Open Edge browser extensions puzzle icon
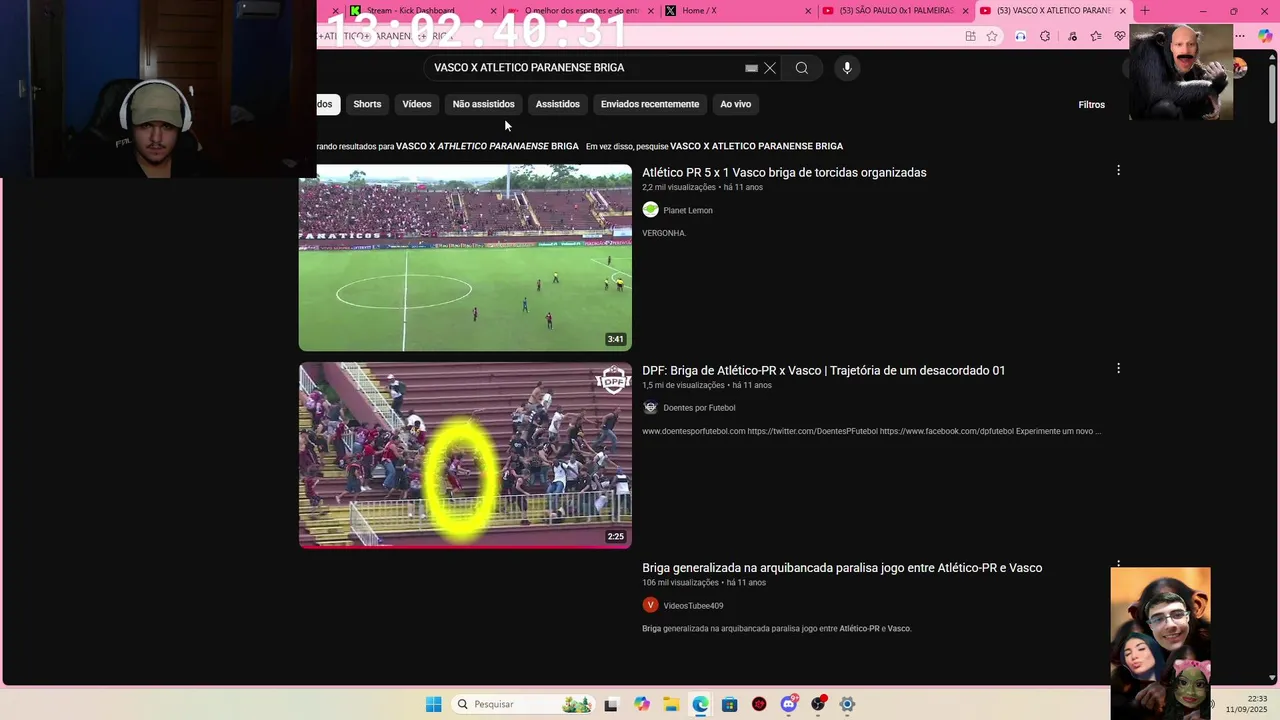The width and height of the screenshot is (1280, 720). click(x=1045, y=36)
